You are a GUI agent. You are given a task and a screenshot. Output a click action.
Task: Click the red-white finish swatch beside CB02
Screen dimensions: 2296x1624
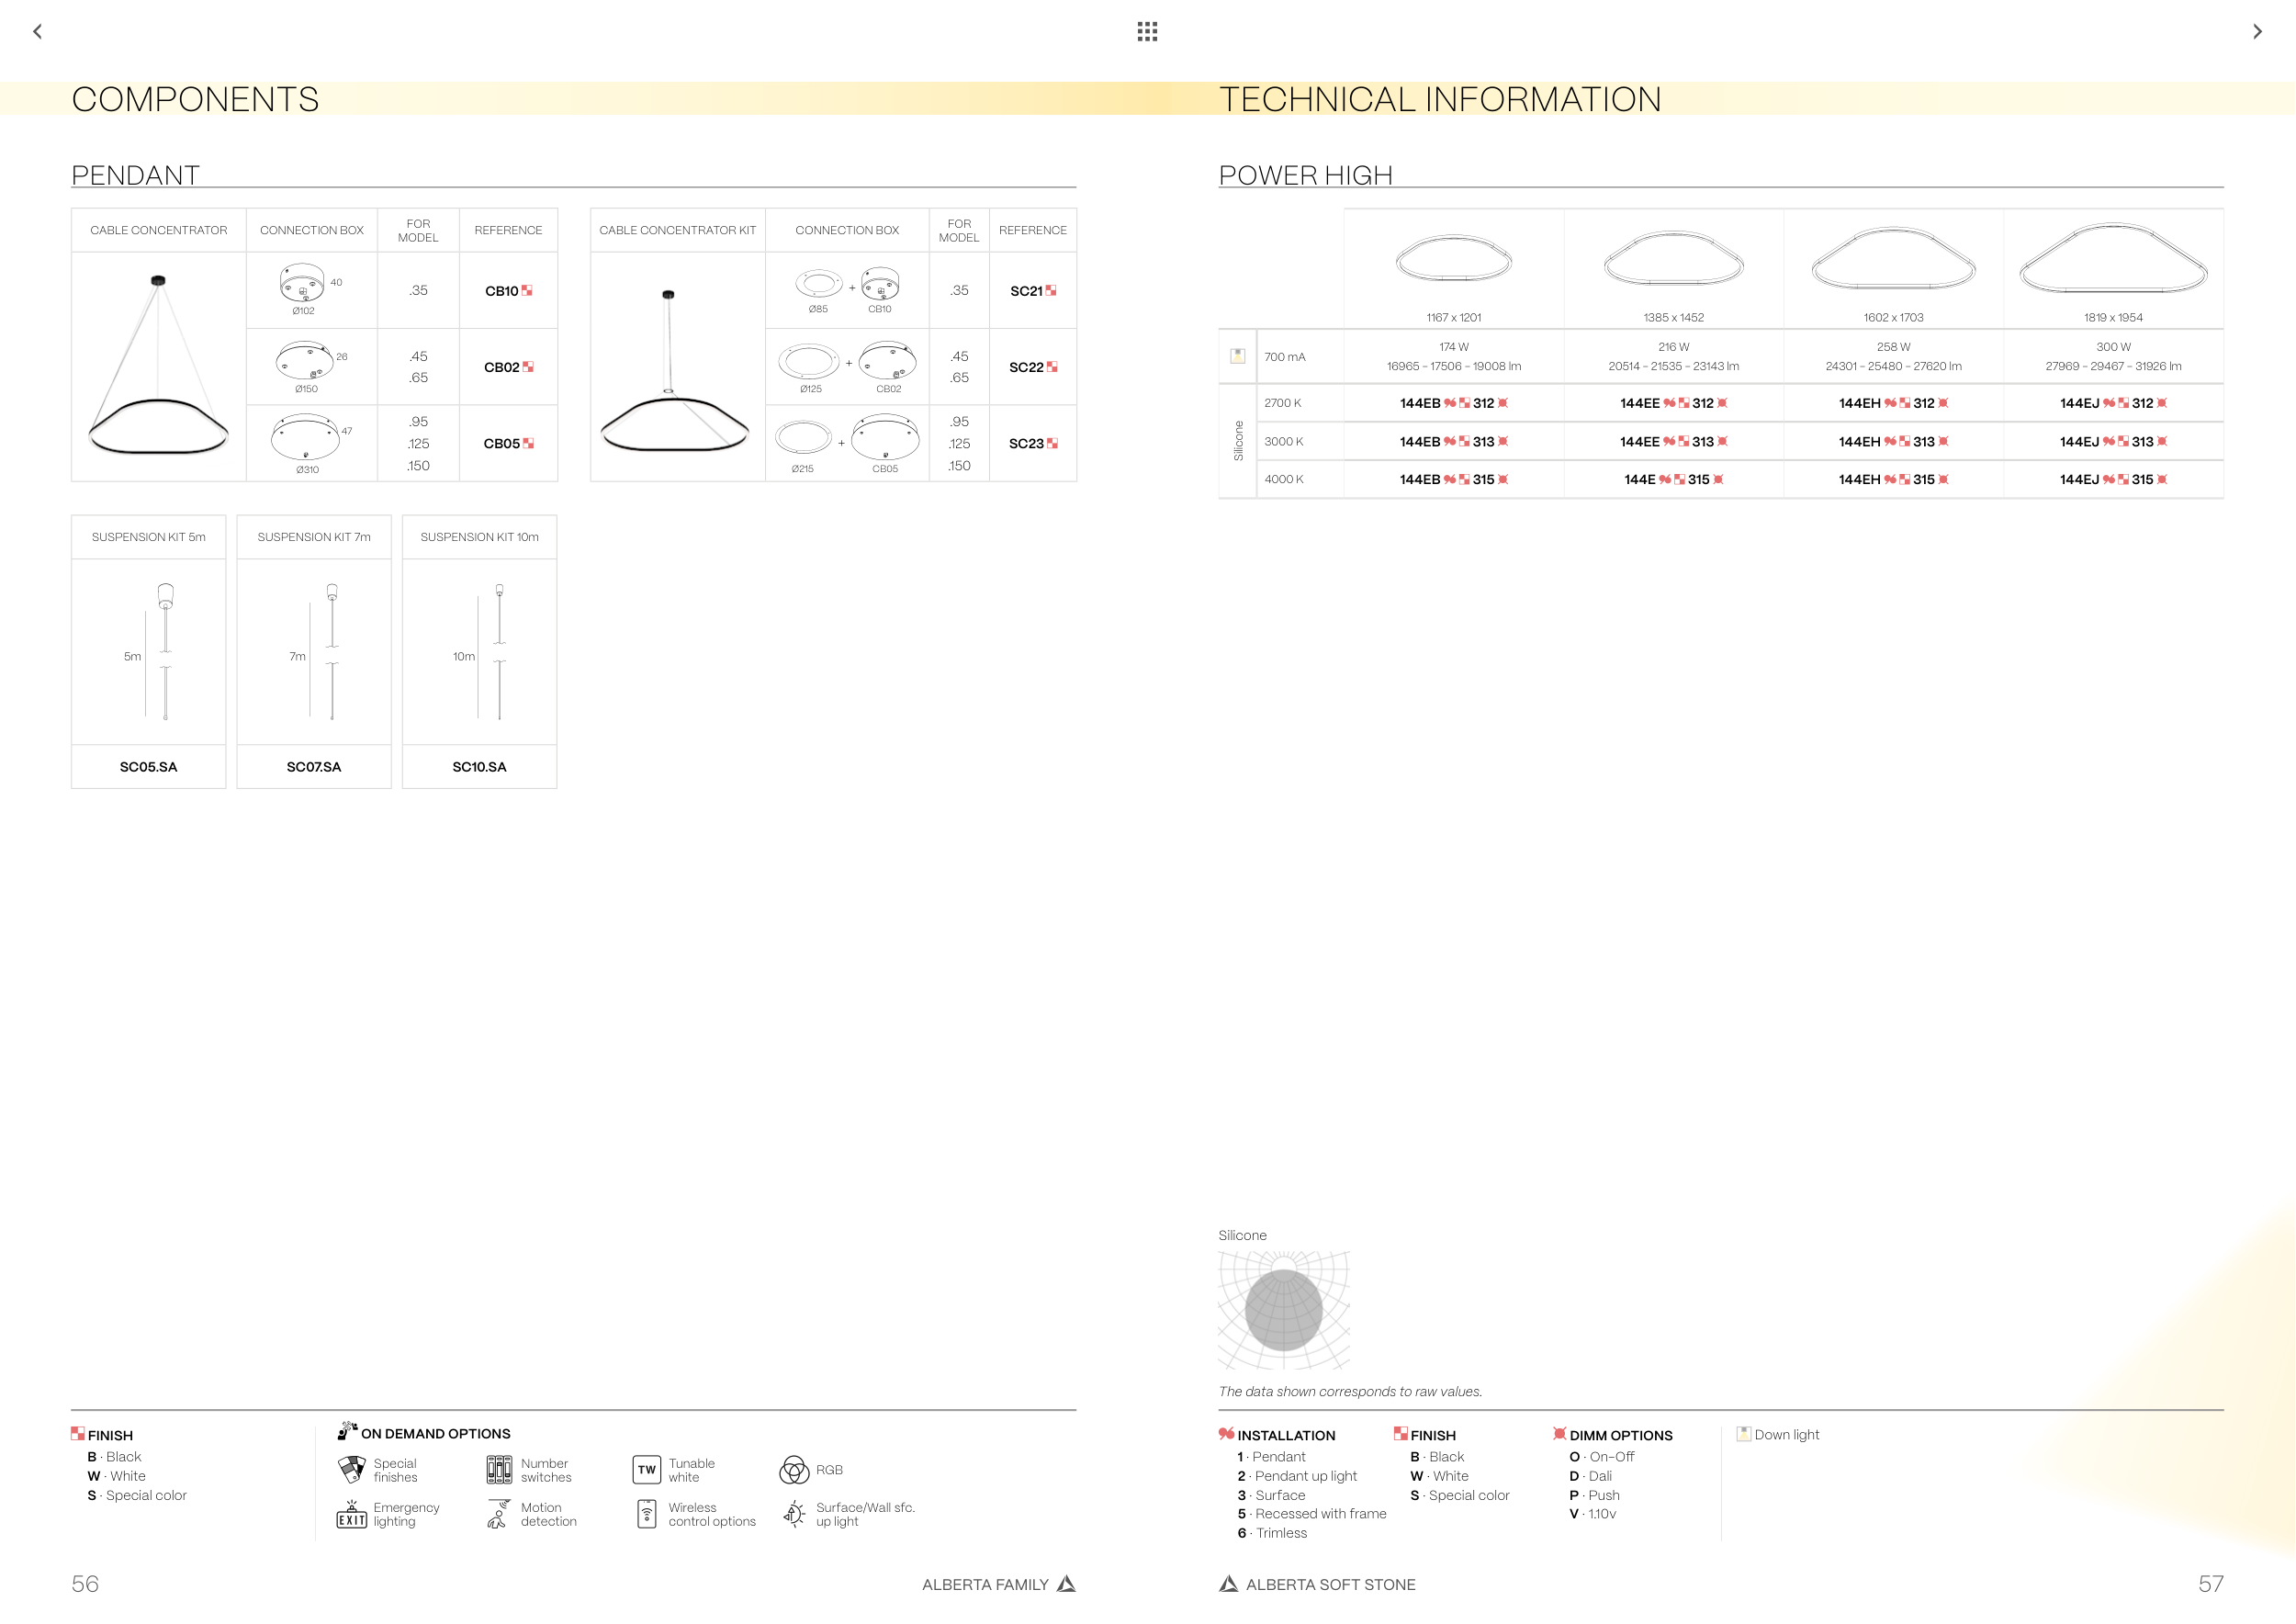point(529,367)
